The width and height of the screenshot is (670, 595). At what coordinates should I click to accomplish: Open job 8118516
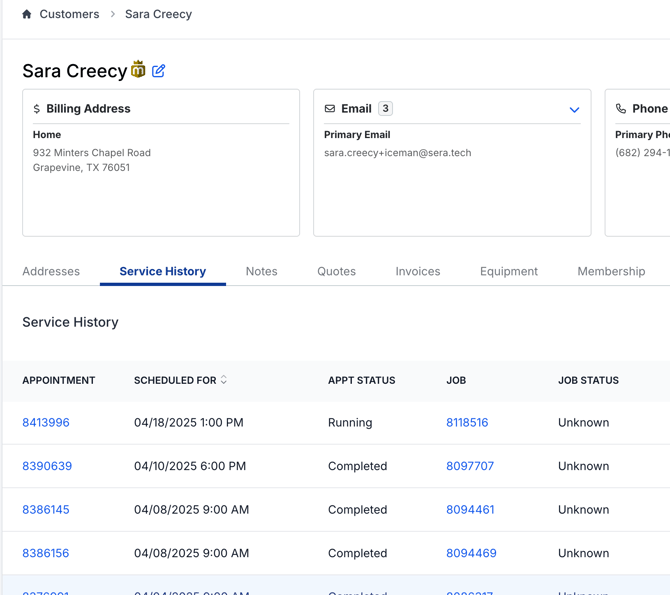[467, 423]
